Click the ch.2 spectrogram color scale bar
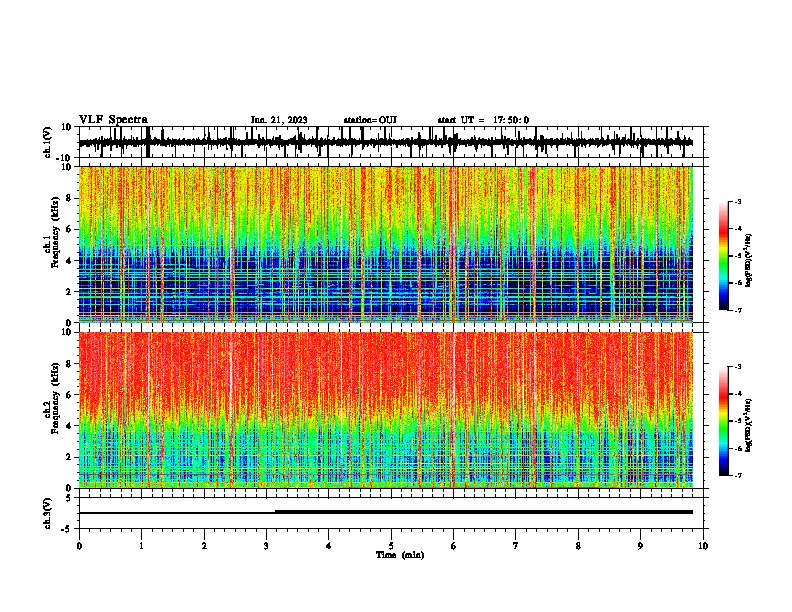 [724, 421]
